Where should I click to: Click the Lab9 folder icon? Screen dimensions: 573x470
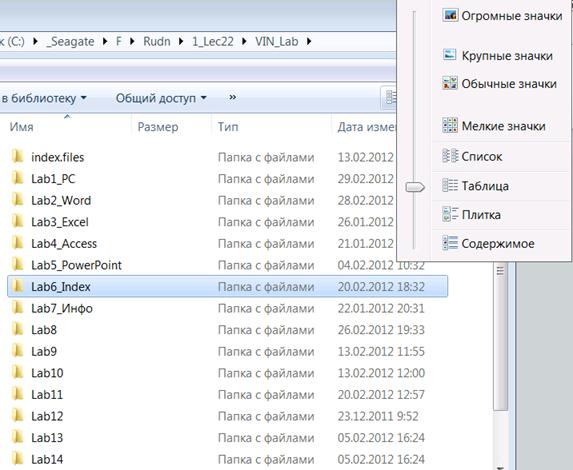tap(17, 351)
